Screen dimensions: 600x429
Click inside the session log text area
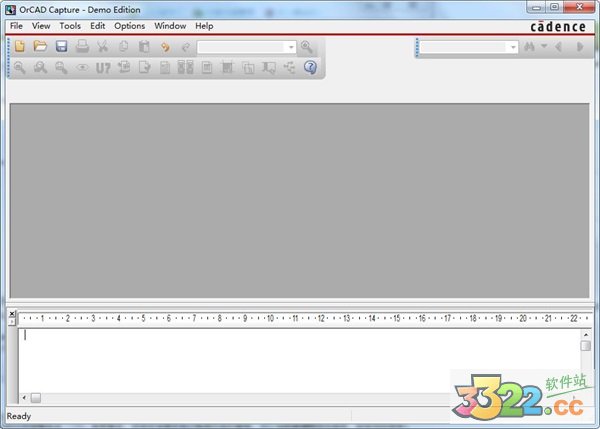coord(300,360)
